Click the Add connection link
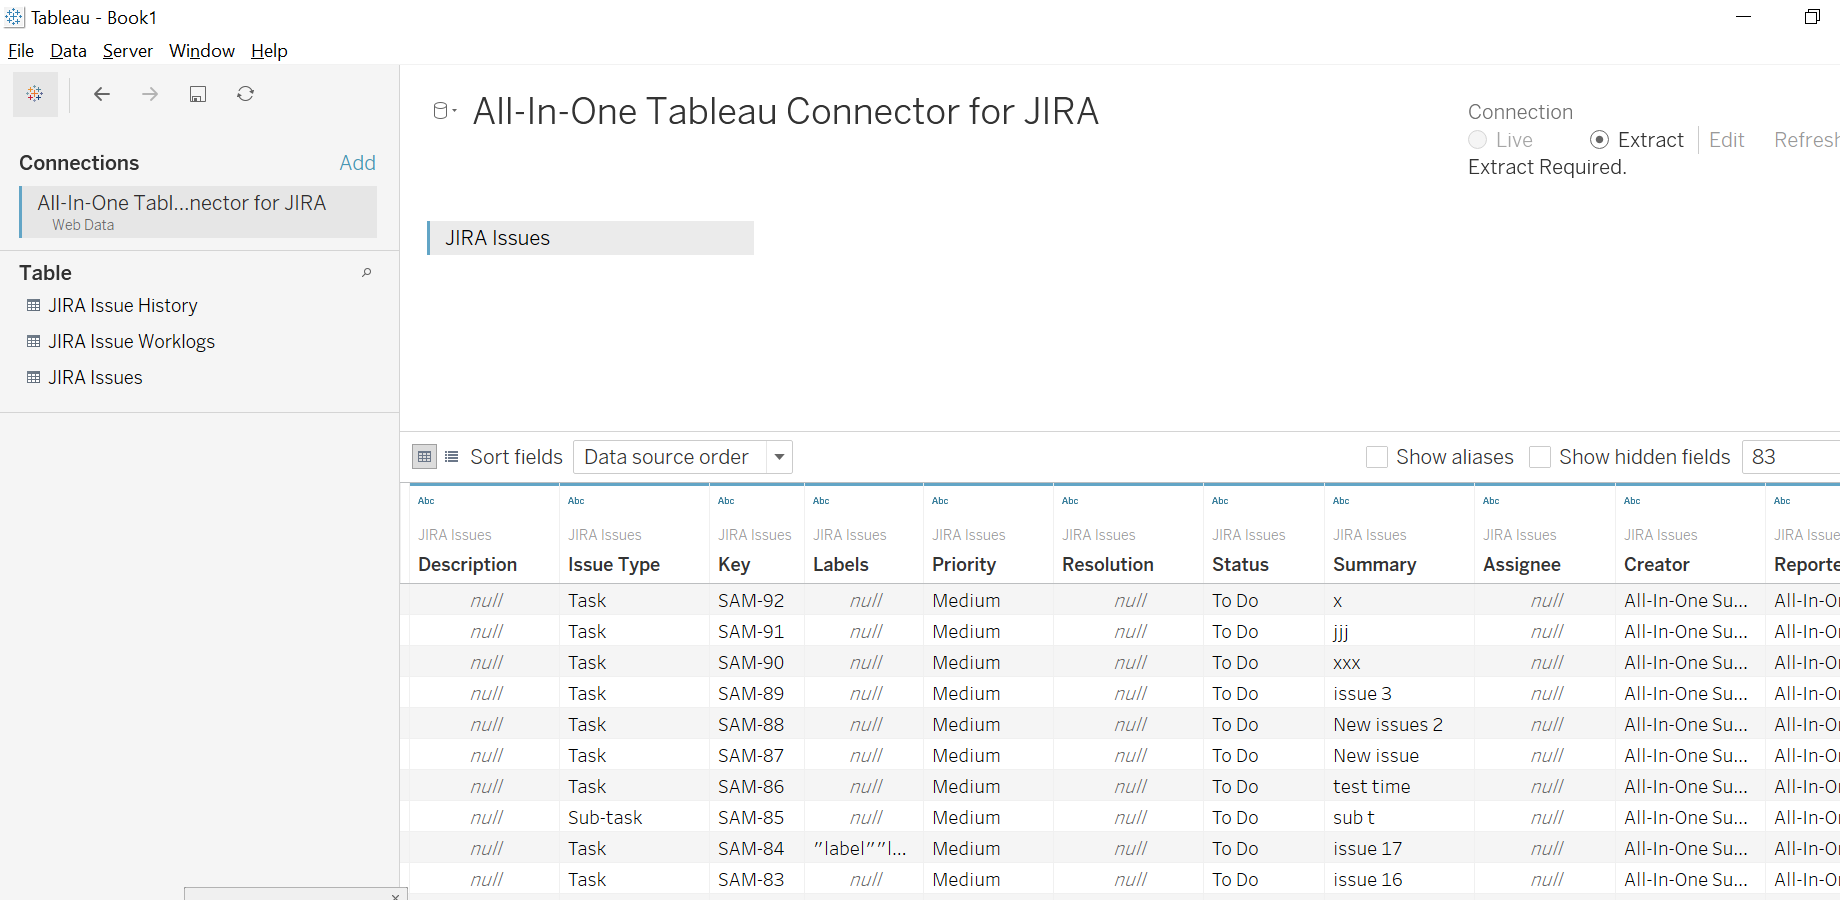Image resolution: width=1840 pixels, height=900 pixels. [x=357, y=162]
